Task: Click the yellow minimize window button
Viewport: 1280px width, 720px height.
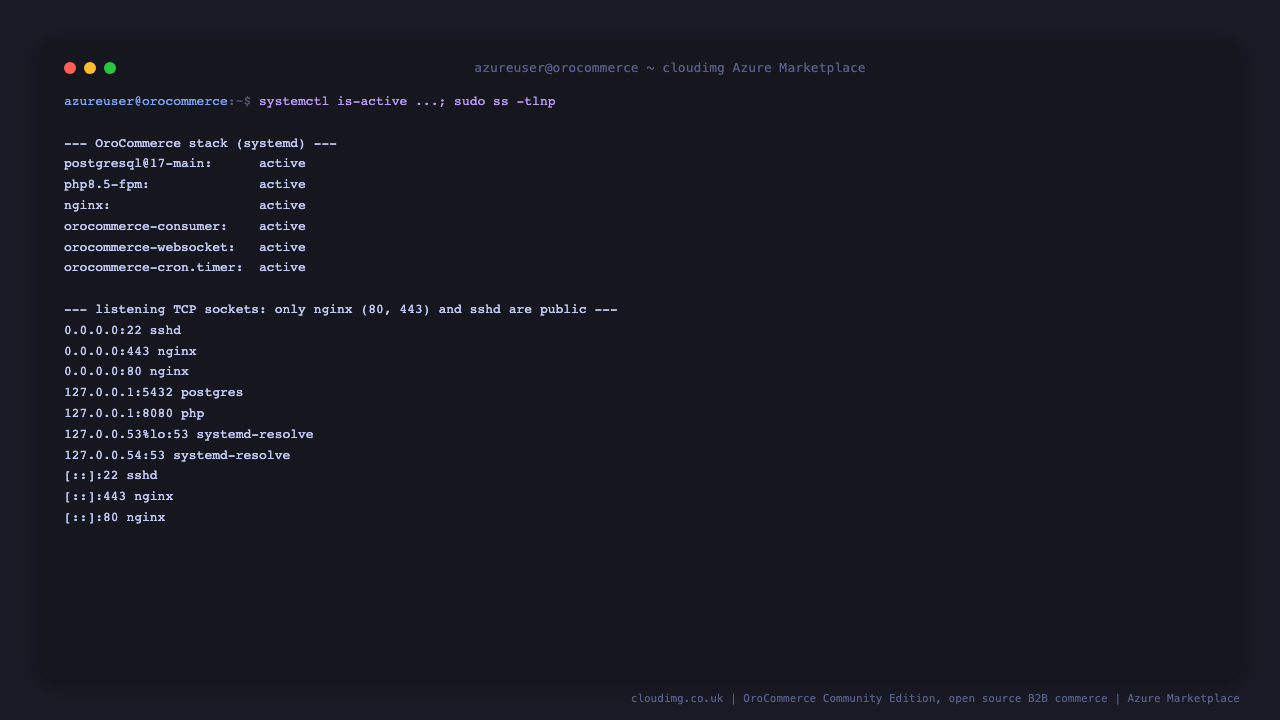Action: click(90, 68)
